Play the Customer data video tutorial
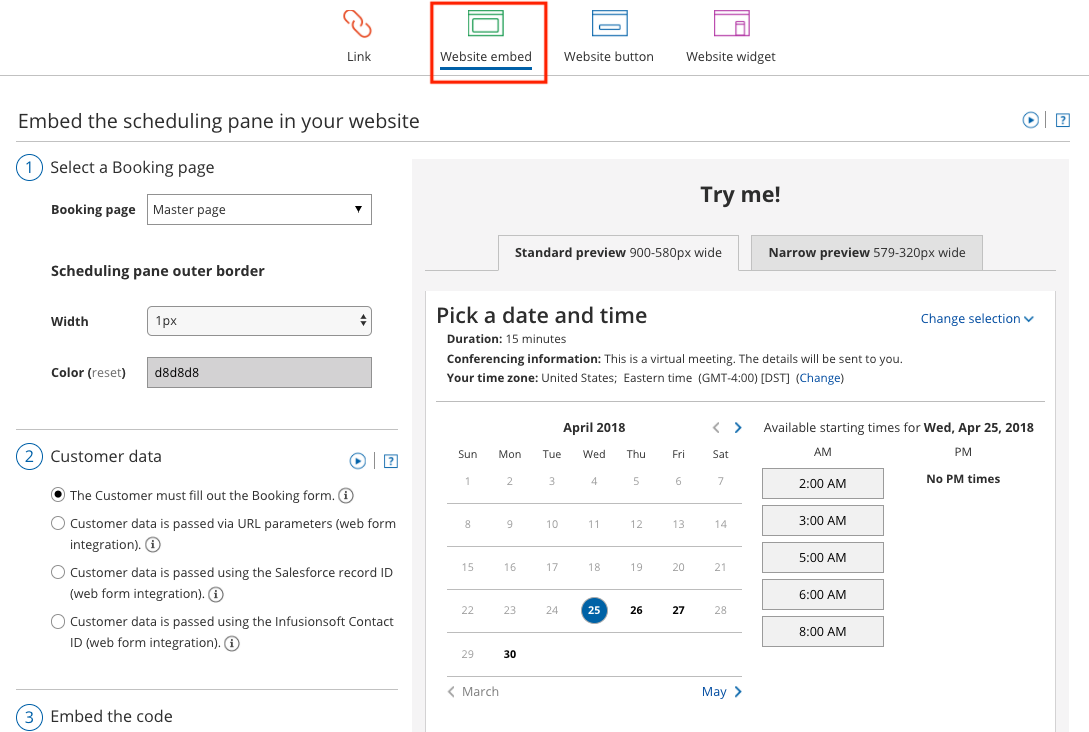Image resolution: width=1089 pixels, height=732 pixels. pyautogui.click(x=357, y=461)
